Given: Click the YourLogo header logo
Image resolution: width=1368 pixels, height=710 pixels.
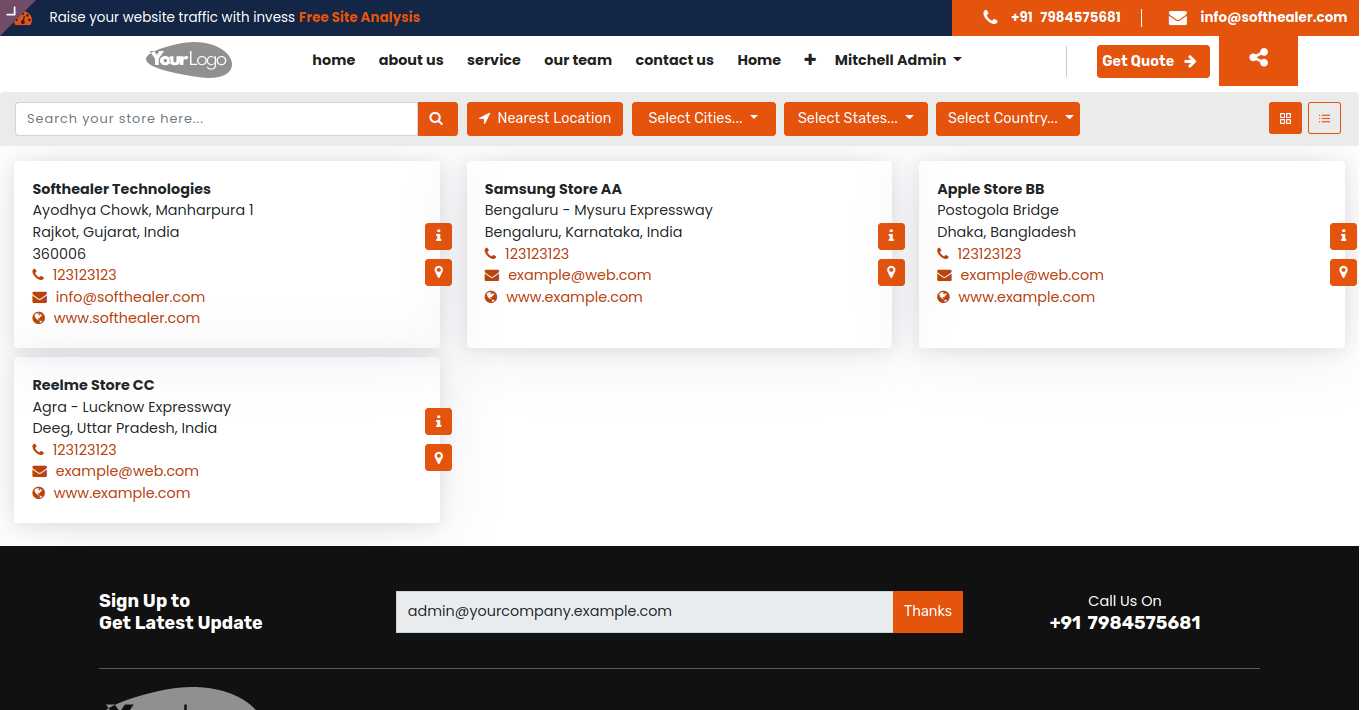Looking at the screenshot, I should (189, 60).
